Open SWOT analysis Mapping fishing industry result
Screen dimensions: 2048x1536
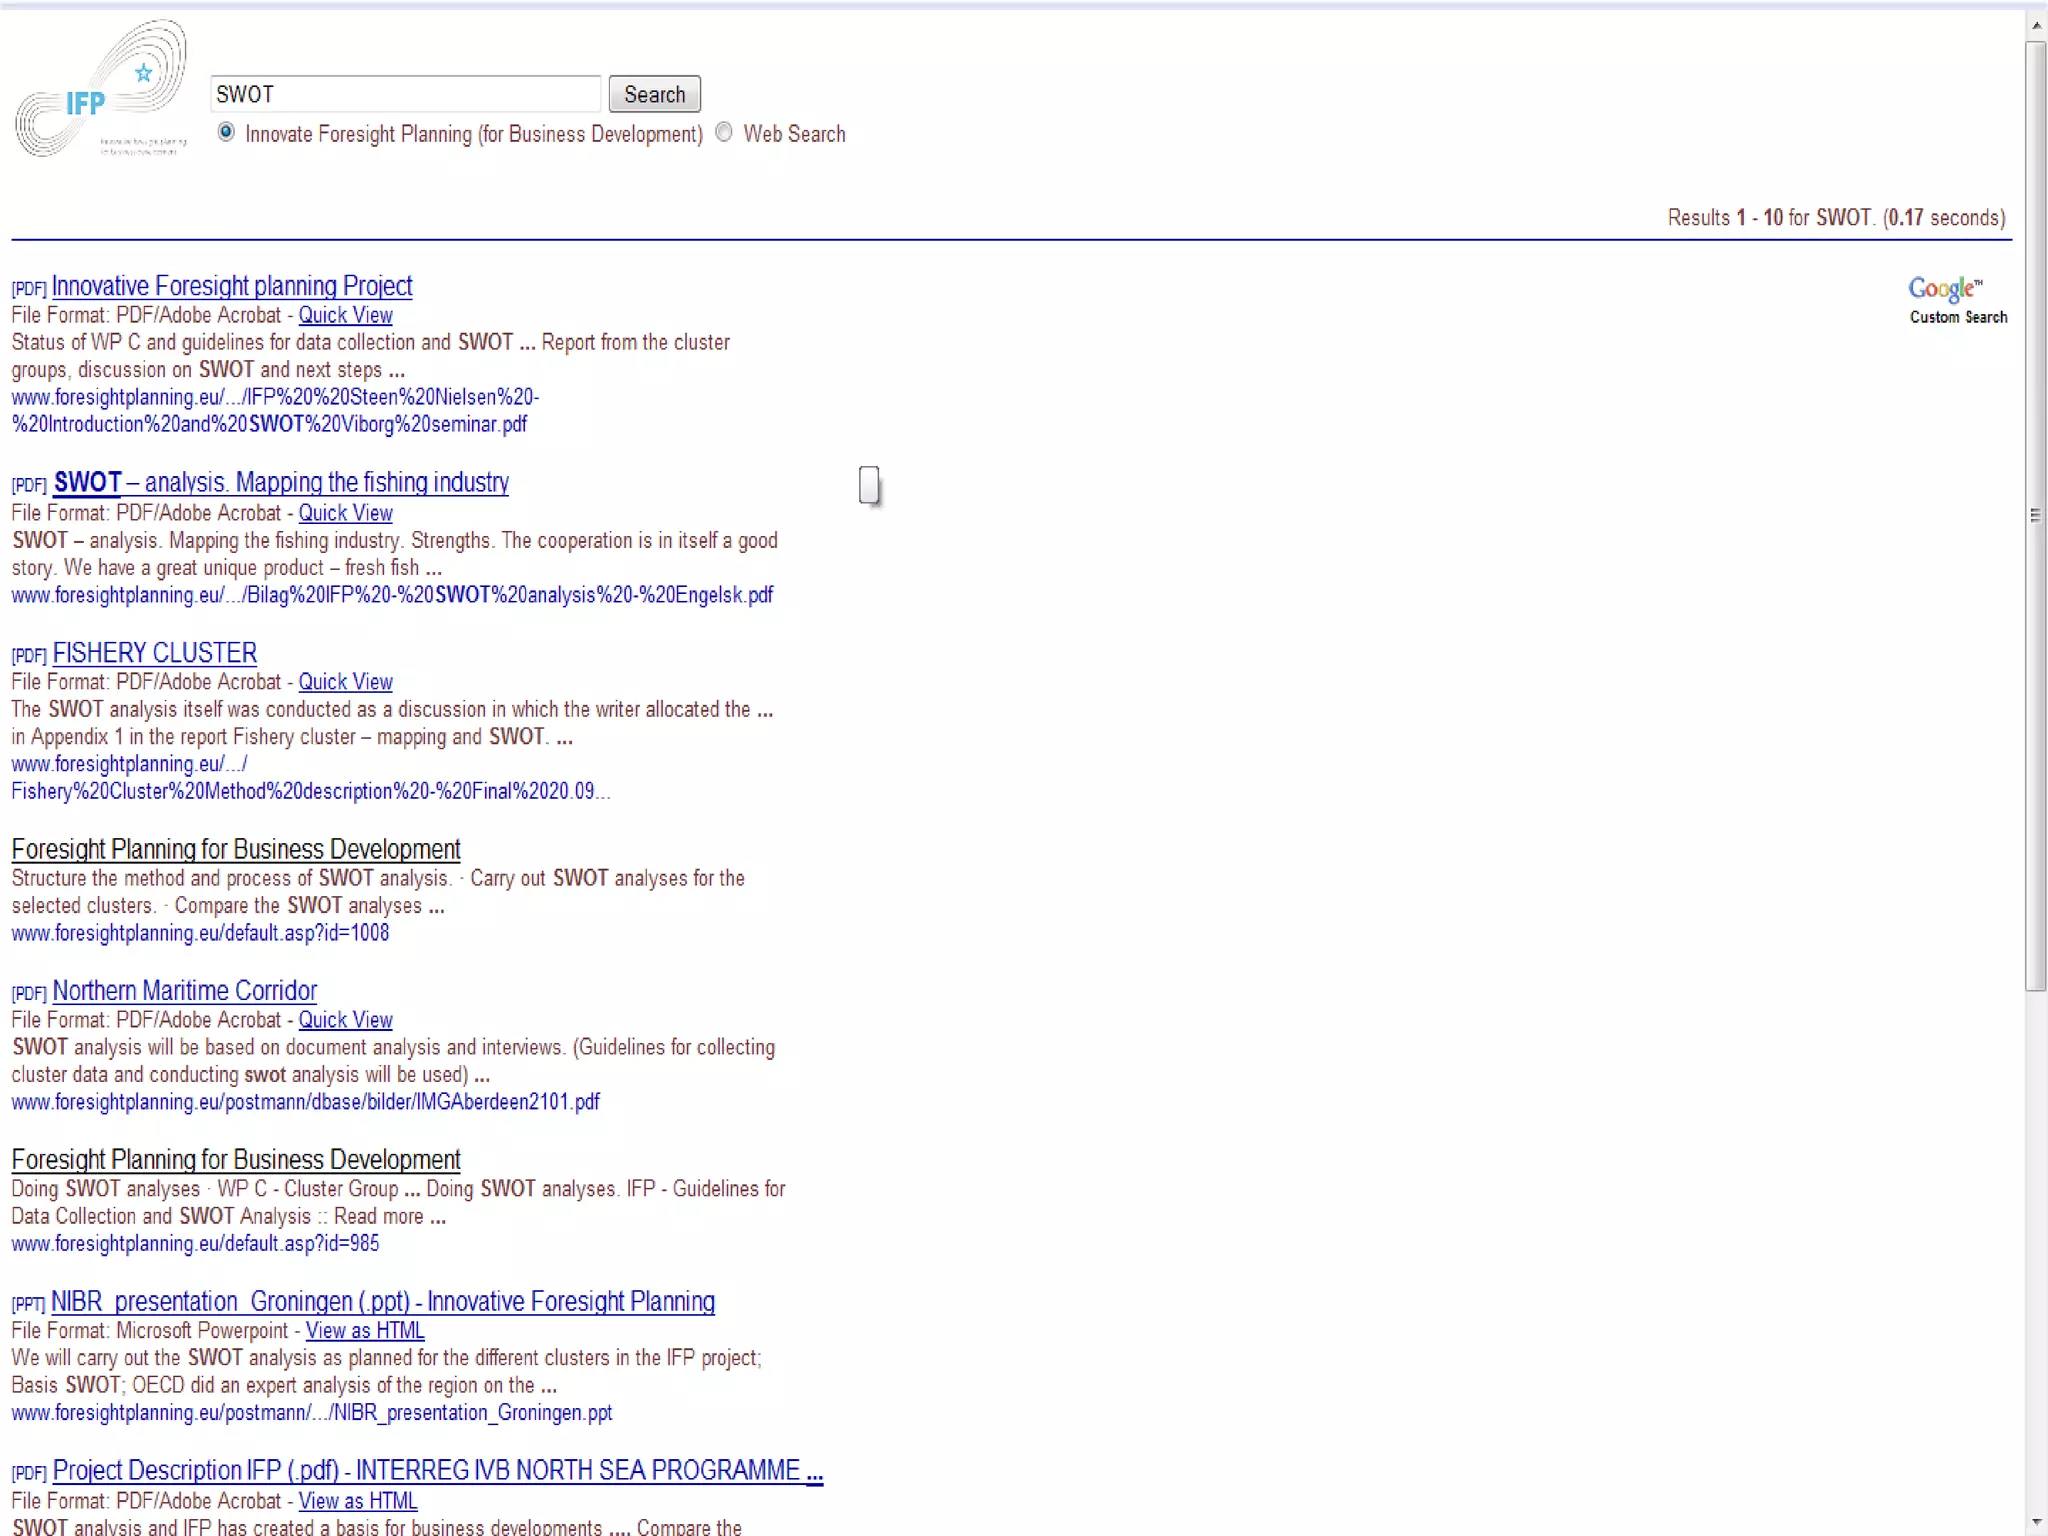pos(280,483)
